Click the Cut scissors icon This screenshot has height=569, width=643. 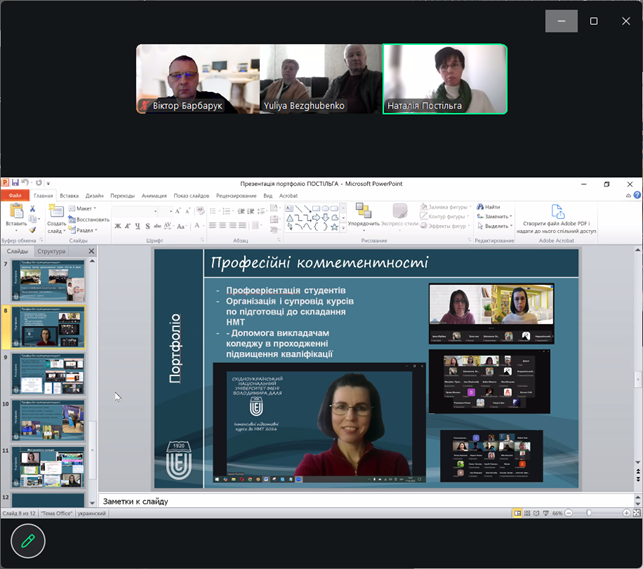pos(32,209)
